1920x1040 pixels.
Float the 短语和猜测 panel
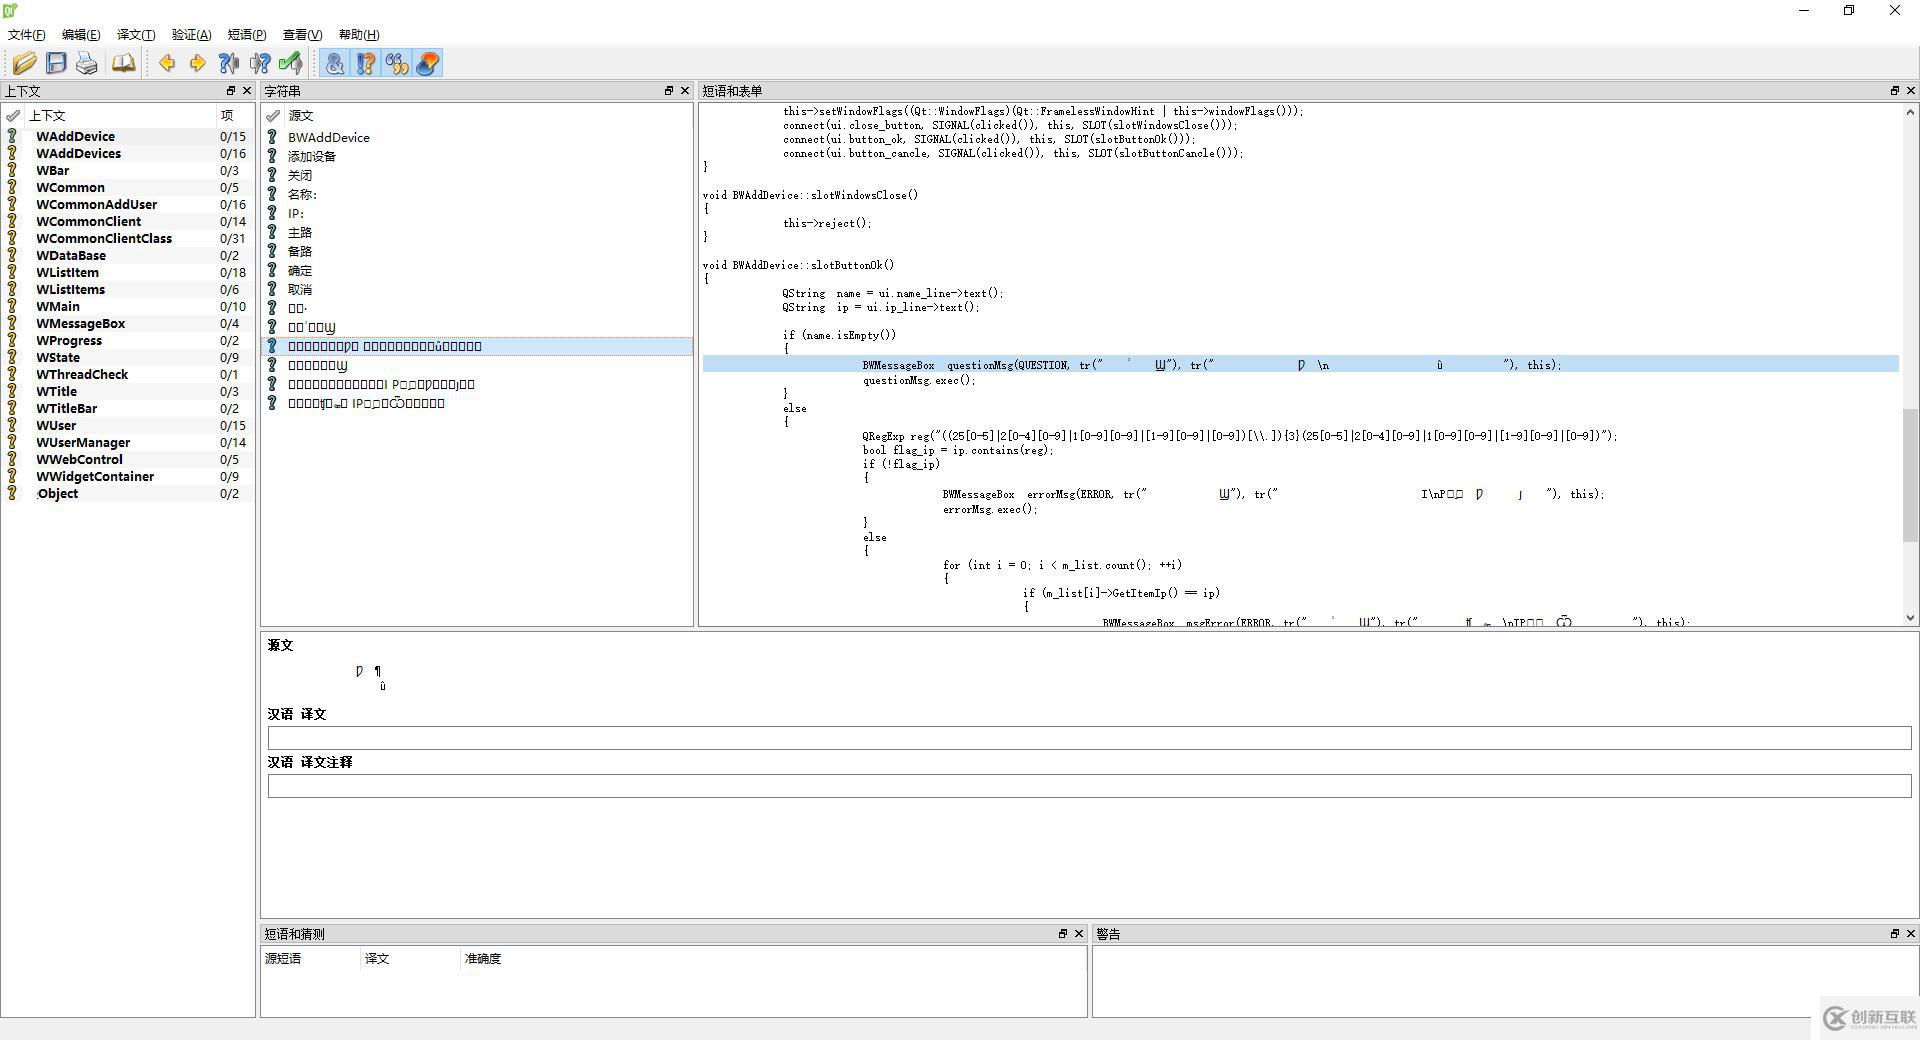pyautogui.click(x=1063, y=934)
